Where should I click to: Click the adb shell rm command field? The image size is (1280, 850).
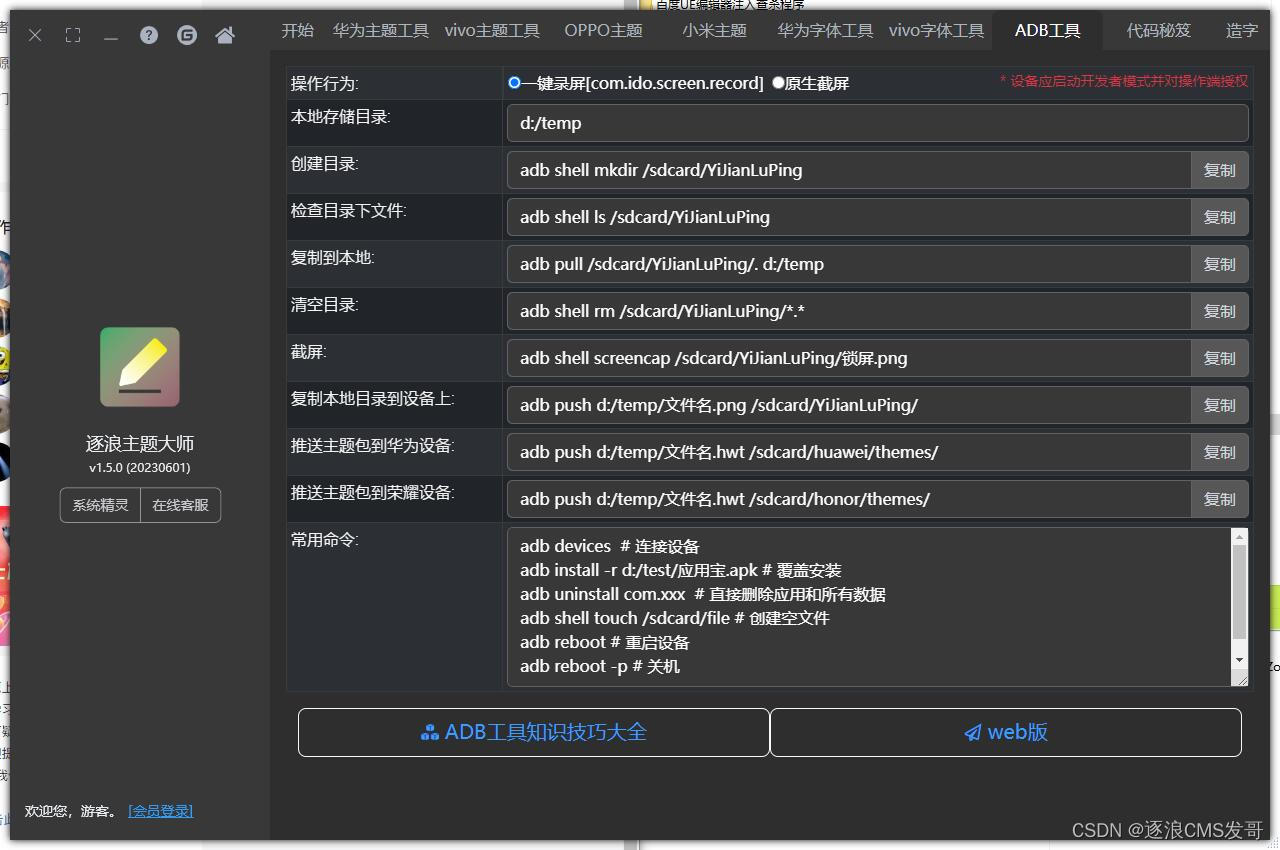[x=849, y=311]
